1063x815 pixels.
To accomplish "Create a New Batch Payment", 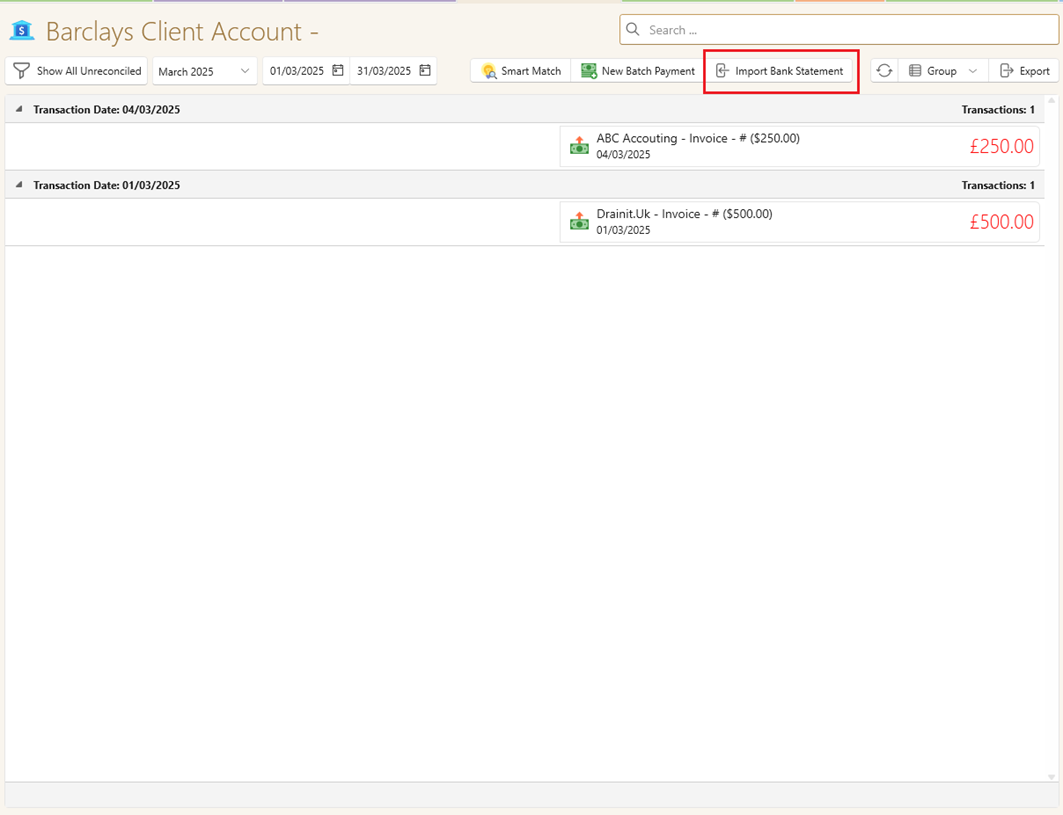I will click(x=638, y=71).
